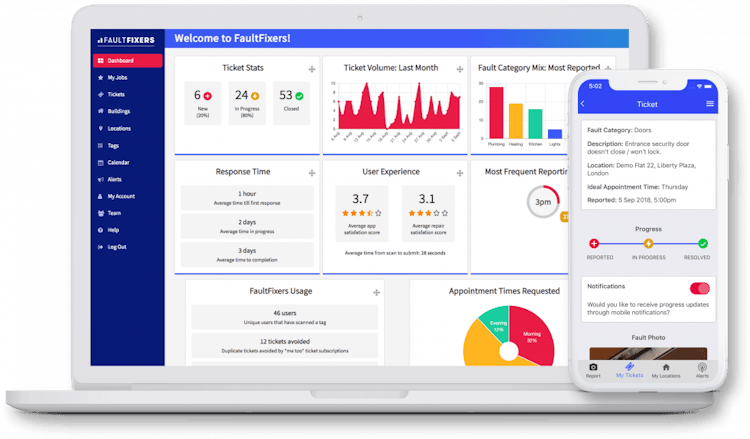Tap the Reported progress step icon
This screenshot has width=750, height=439.
click(594, 244)
